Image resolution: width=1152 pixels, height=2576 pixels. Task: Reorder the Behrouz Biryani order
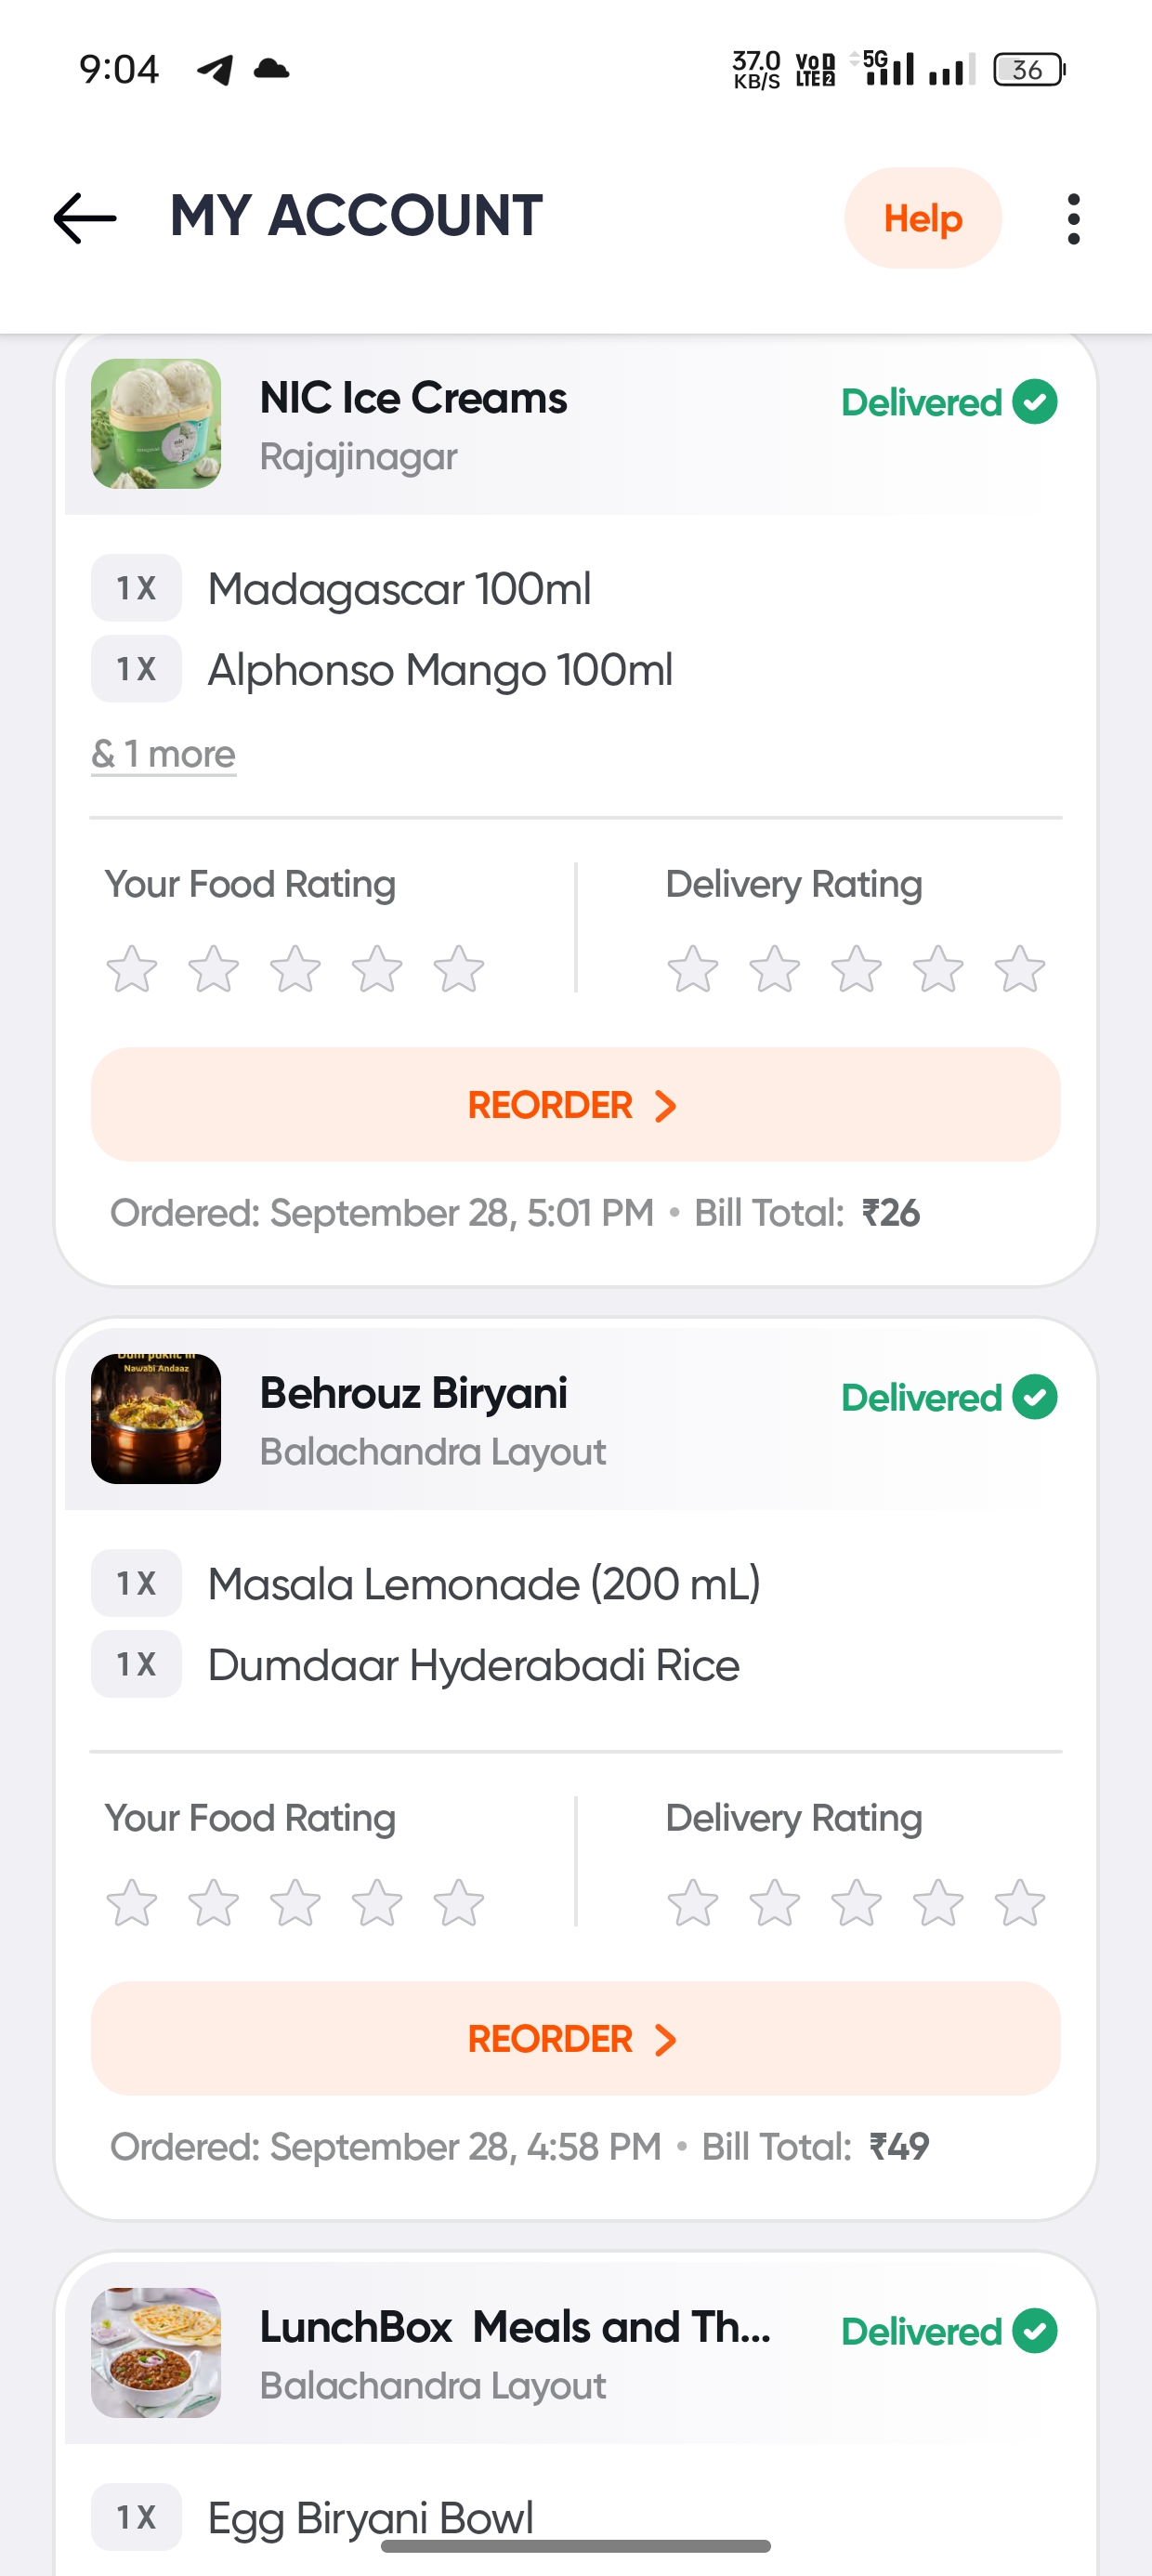coord(575,2039)
